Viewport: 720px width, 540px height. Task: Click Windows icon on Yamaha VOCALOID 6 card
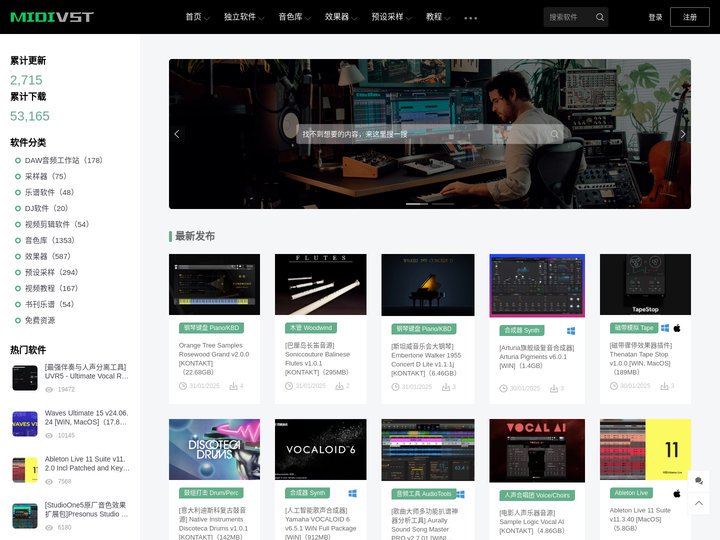tap(352, 493)
